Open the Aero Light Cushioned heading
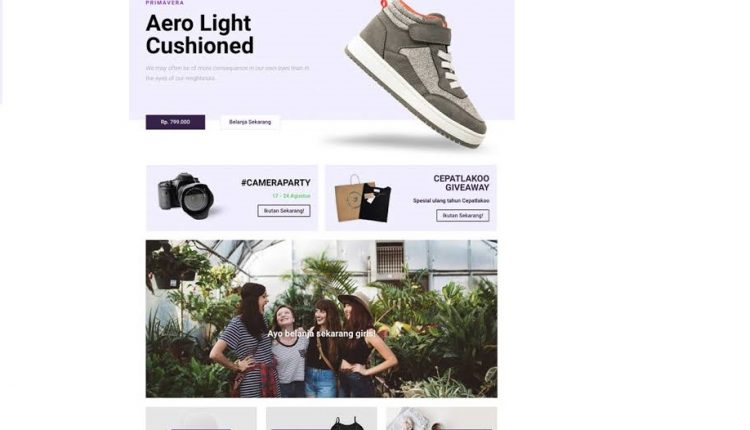Viewport: 750px width, 430px height. pyautogui.click(x=199, y=34)
